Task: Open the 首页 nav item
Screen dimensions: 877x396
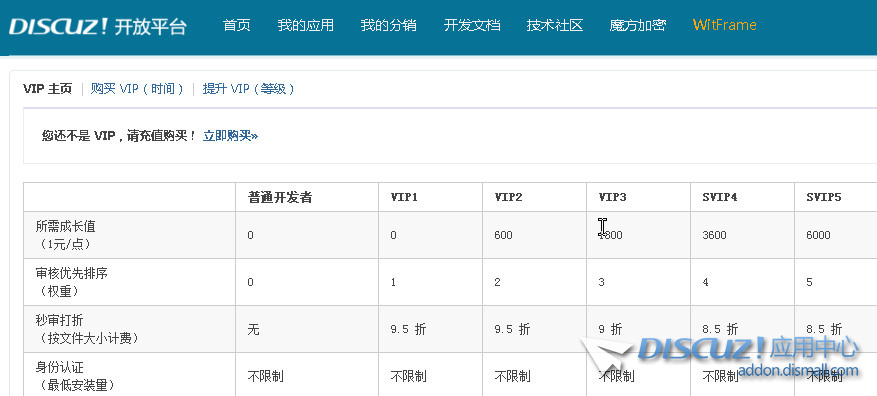Action: point(237,25)
